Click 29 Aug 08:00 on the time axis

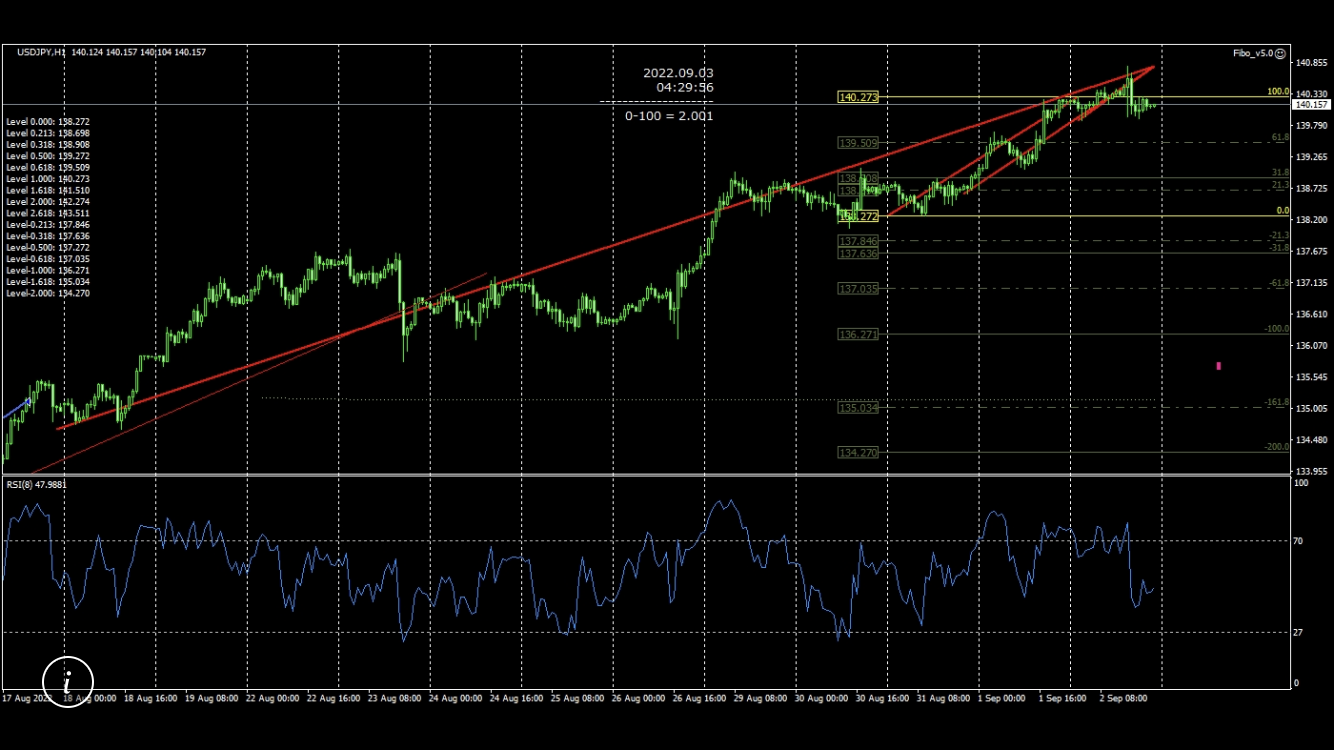[x=762, y=698]
